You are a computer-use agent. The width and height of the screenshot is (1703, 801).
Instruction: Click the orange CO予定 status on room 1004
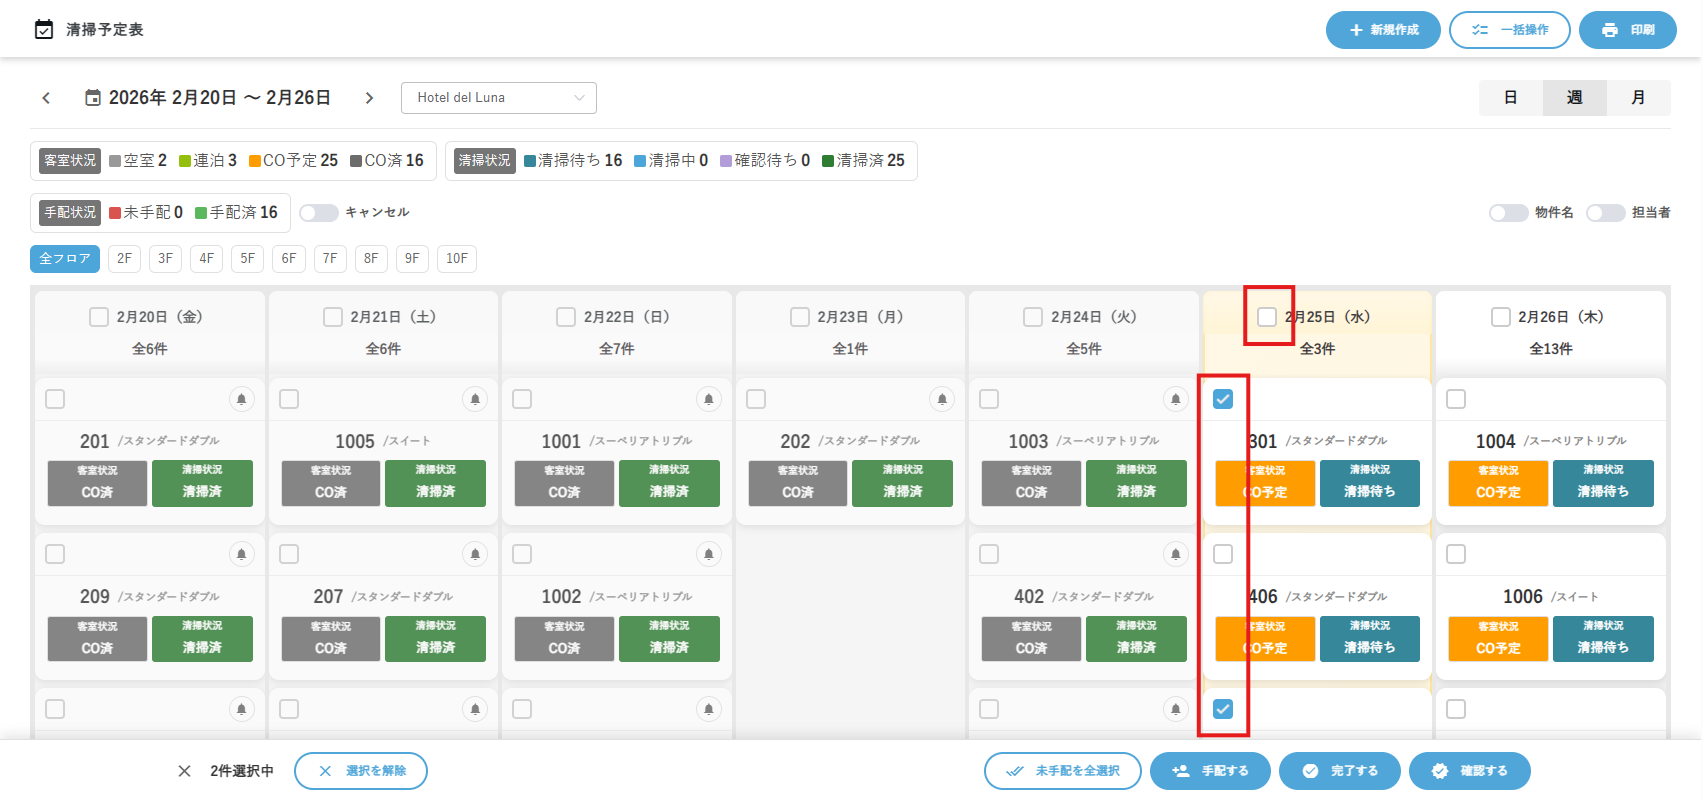coord(1497,484)
